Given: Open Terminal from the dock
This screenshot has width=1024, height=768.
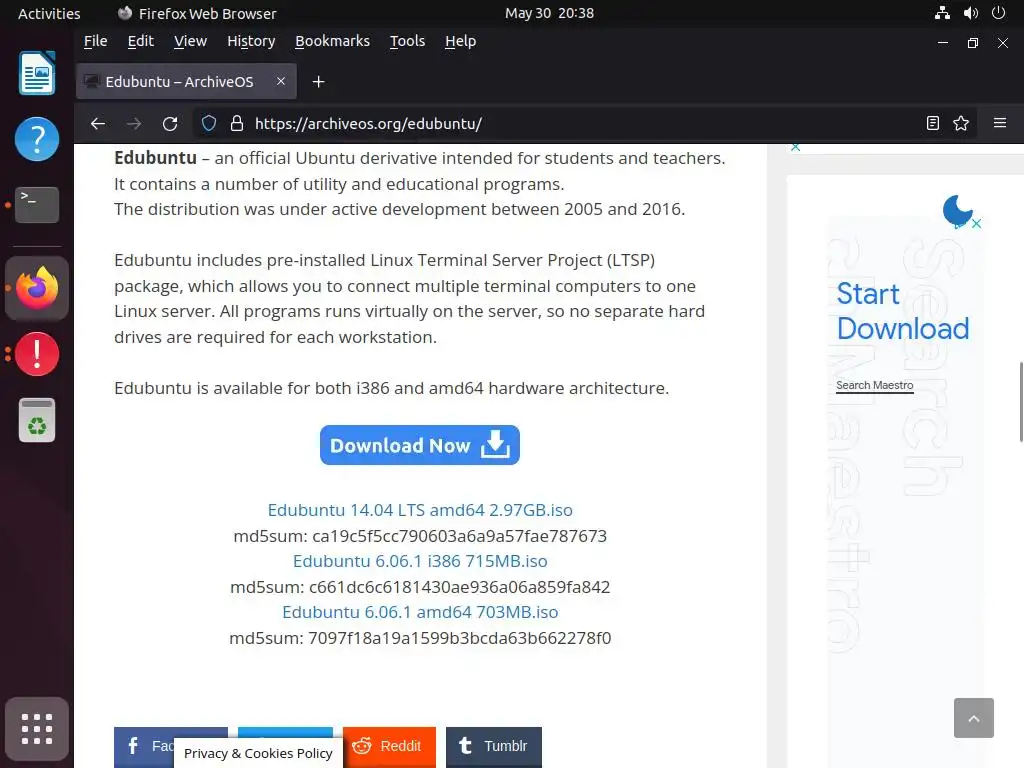Looking at the screenshot, I should pyautogui.click(x=37, y=204).
